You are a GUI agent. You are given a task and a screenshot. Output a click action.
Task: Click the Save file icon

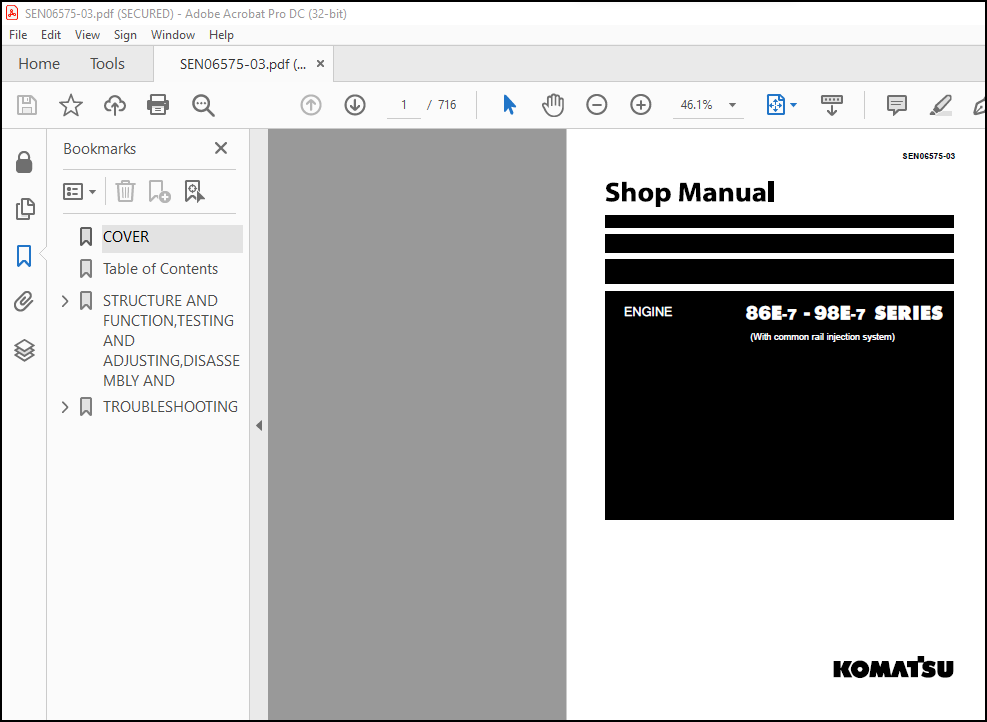[x=26, y=104]
